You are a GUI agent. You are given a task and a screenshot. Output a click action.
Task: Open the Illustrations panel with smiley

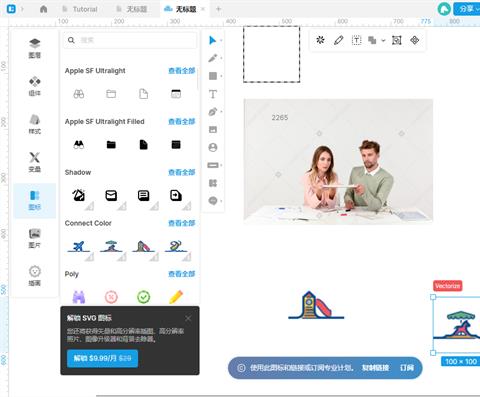[35, 276]
